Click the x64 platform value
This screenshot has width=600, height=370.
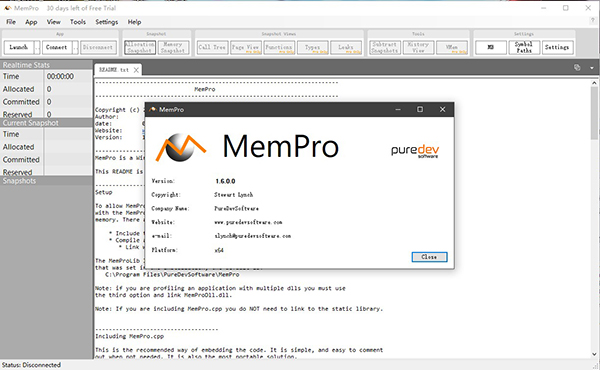[219, 250]
